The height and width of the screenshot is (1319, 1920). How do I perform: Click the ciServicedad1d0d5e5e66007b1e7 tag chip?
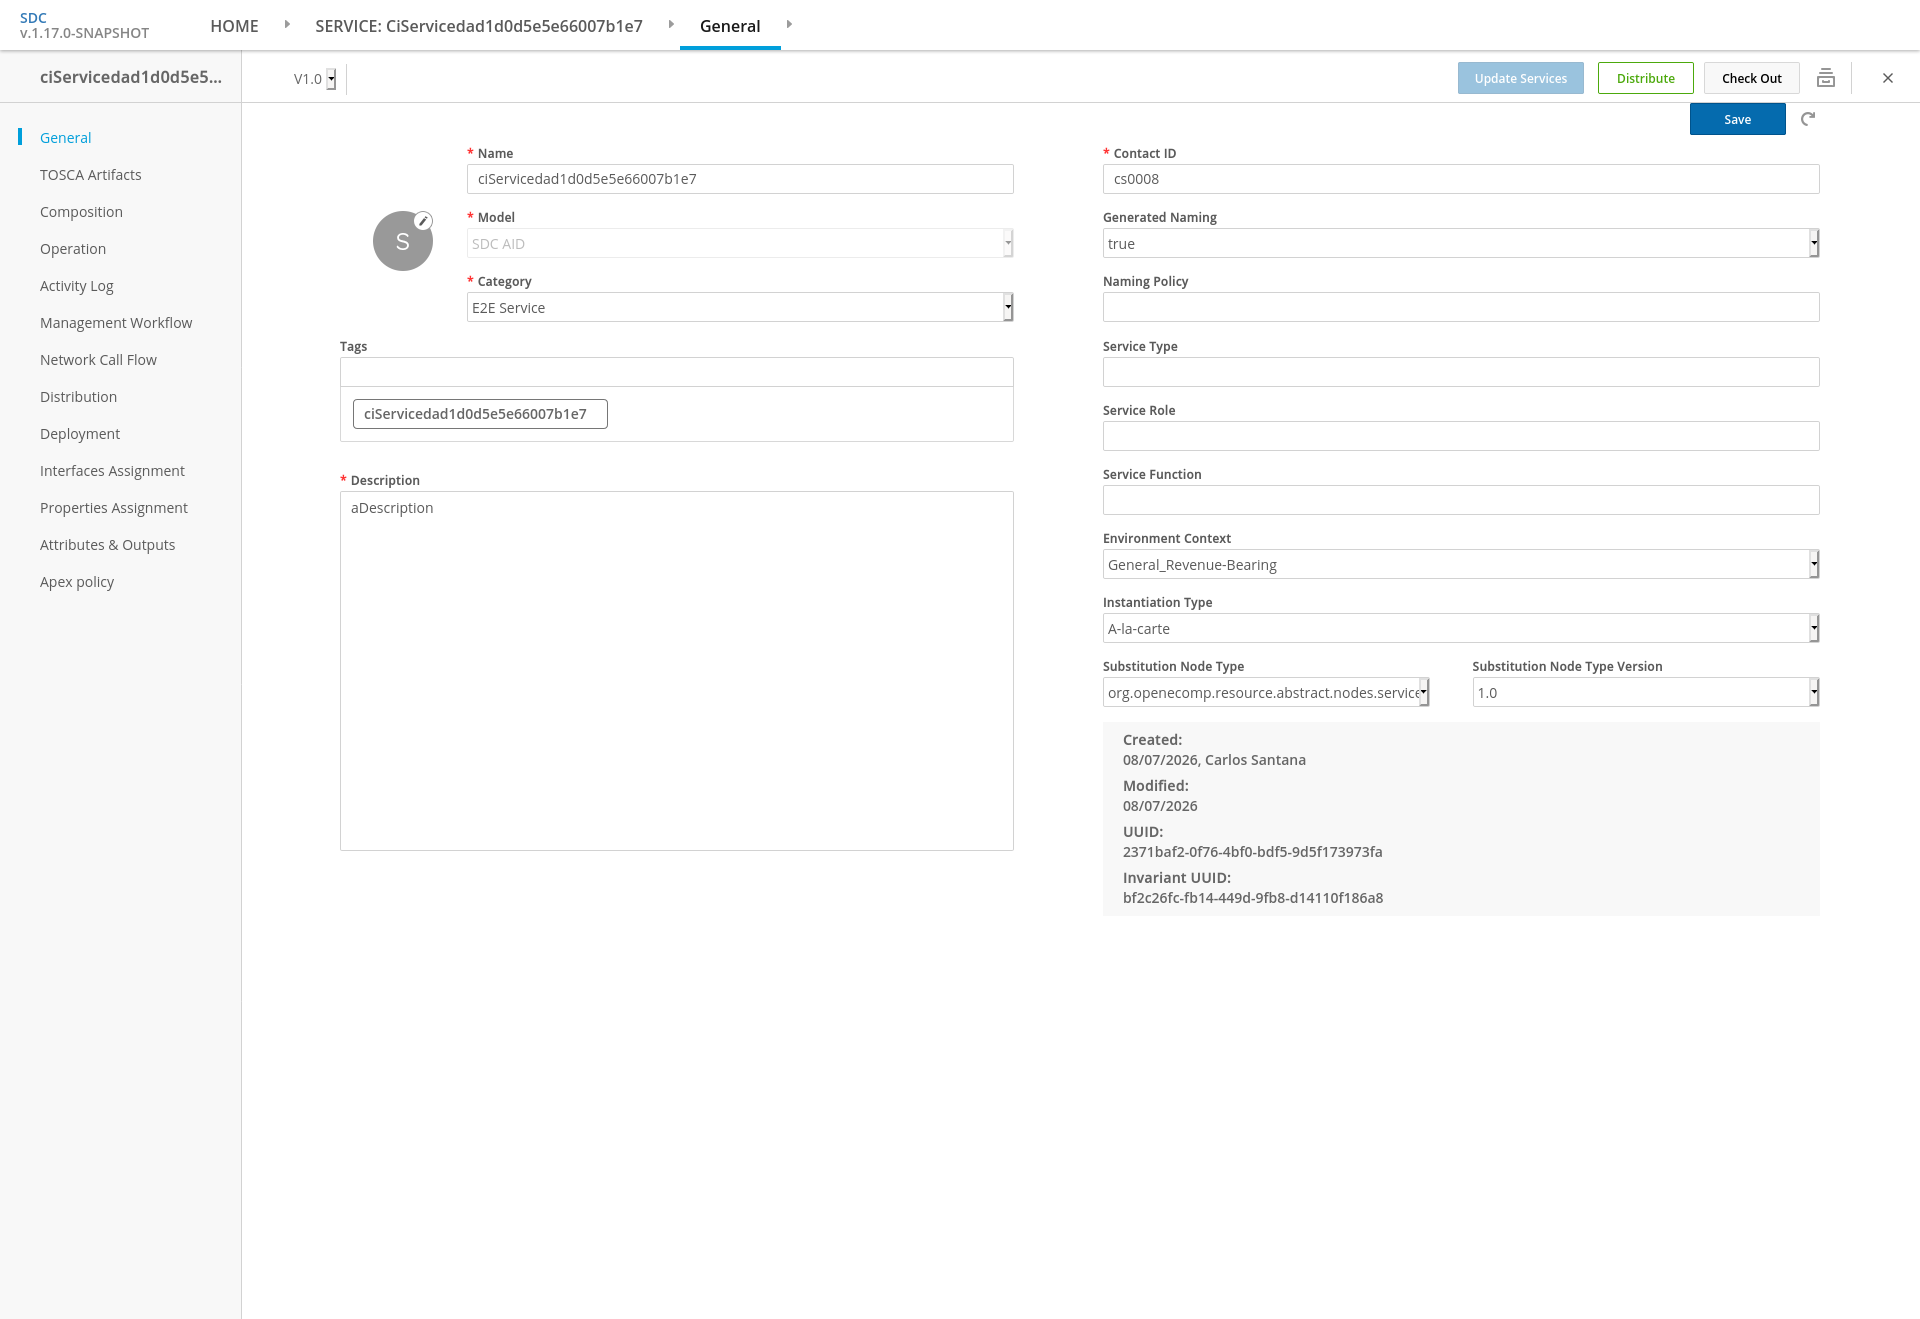tap(480, 414)
